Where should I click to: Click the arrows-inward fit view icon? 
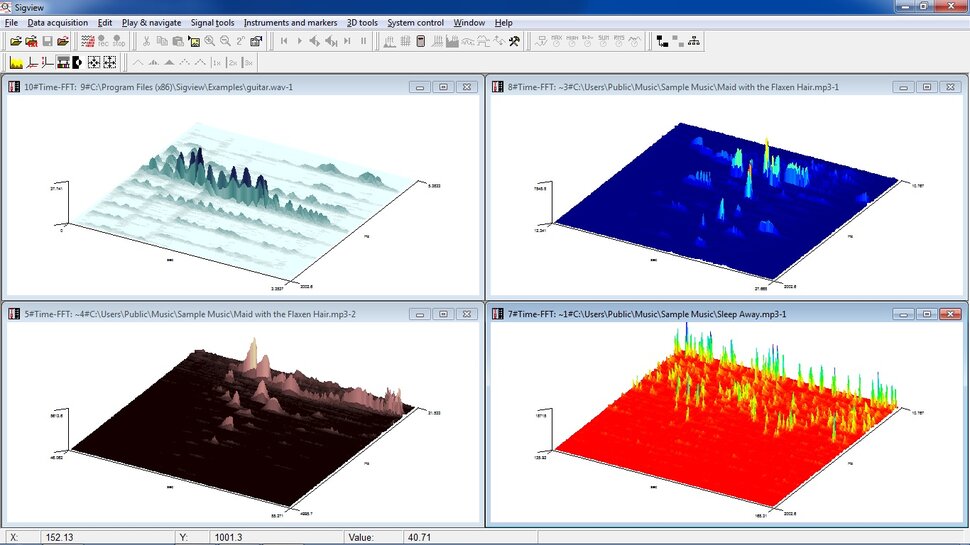coord(93,62)
